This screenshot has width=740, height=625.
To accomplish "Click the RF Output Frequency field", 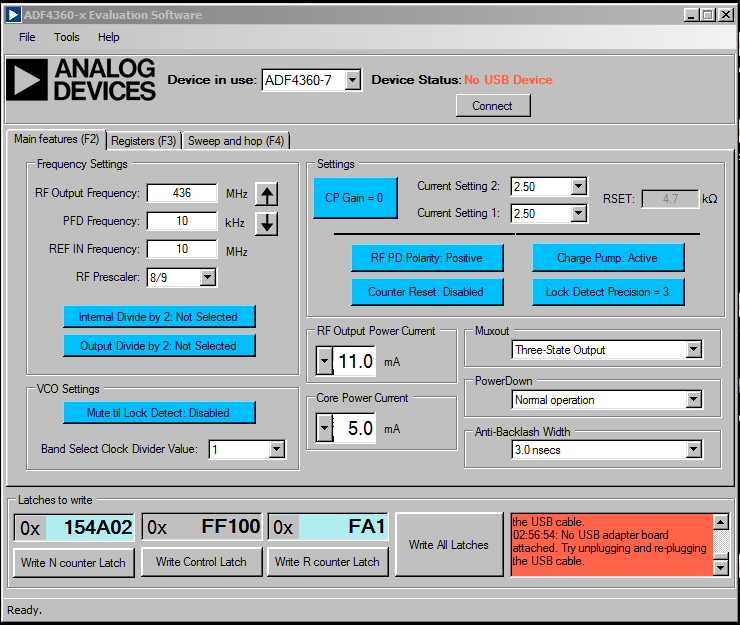I will (182, 193).
